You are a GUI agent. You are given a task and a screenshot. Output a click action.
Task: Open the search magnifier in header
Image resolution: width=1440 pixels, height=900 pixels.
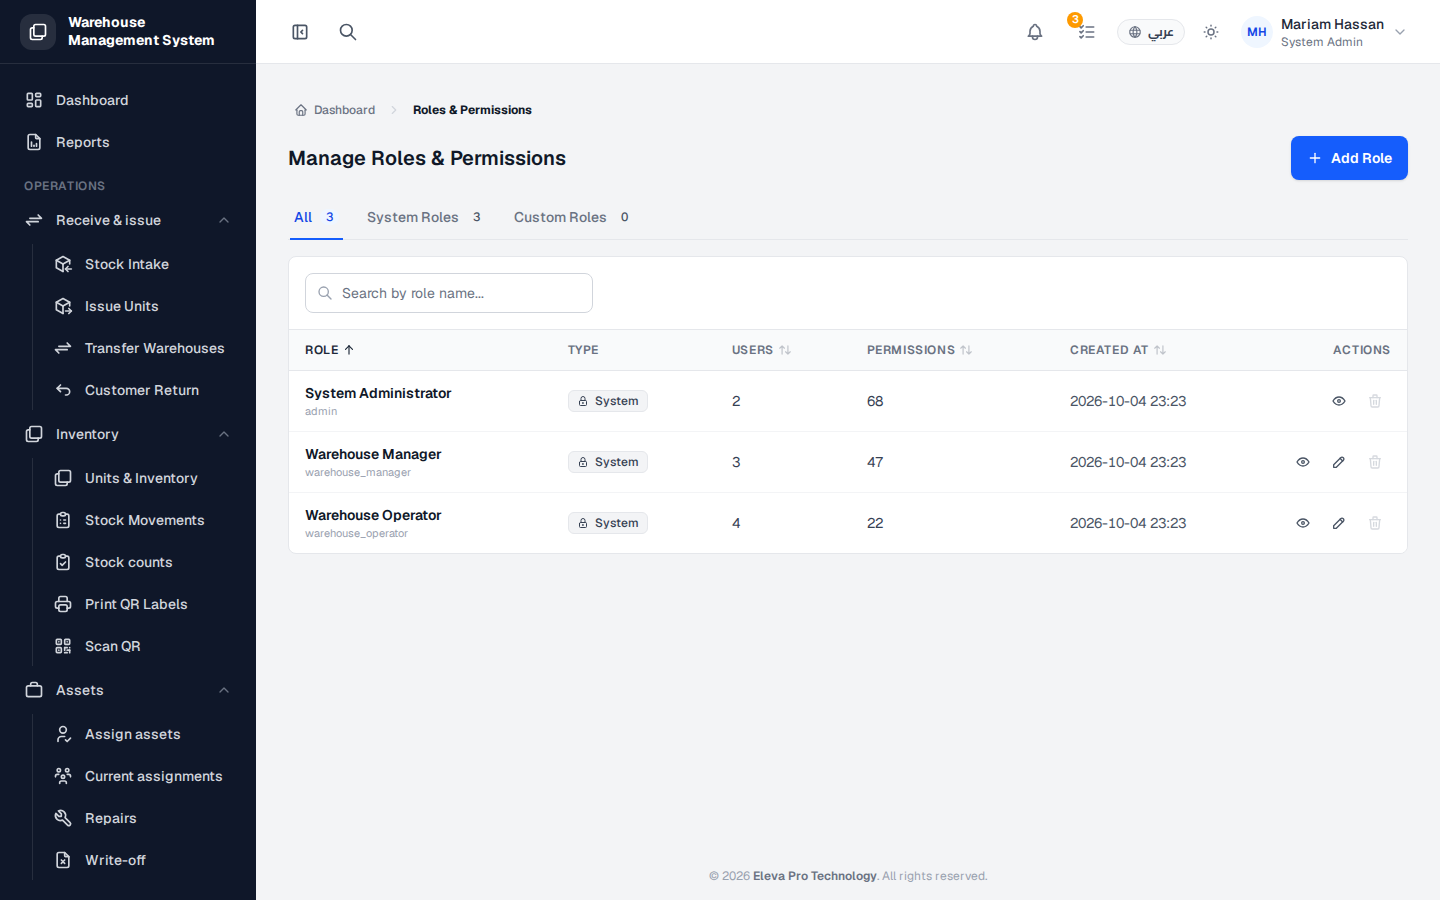click(x=348, y=32)
